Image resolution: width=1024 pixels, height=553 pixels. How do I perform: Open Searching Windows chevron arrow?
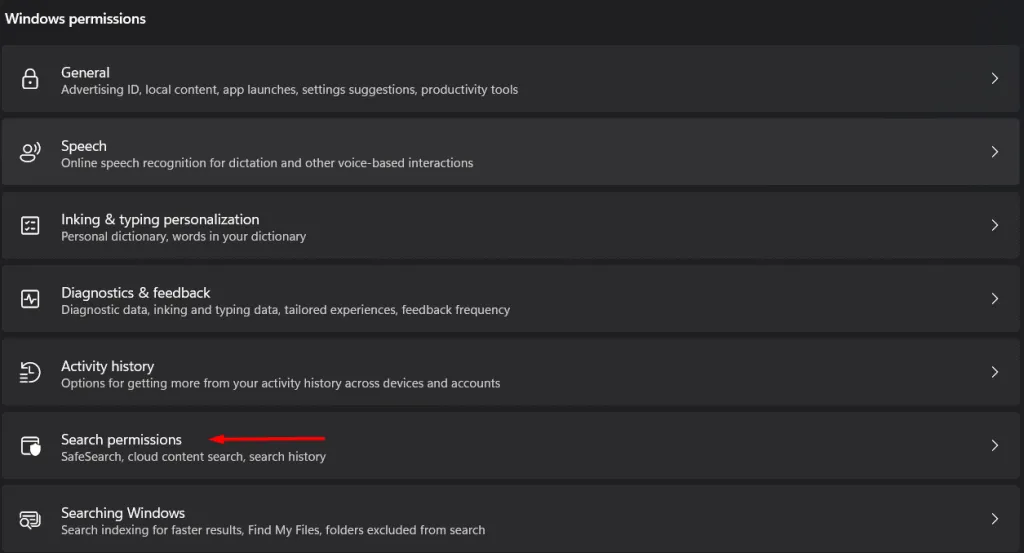tap(995, 519)
